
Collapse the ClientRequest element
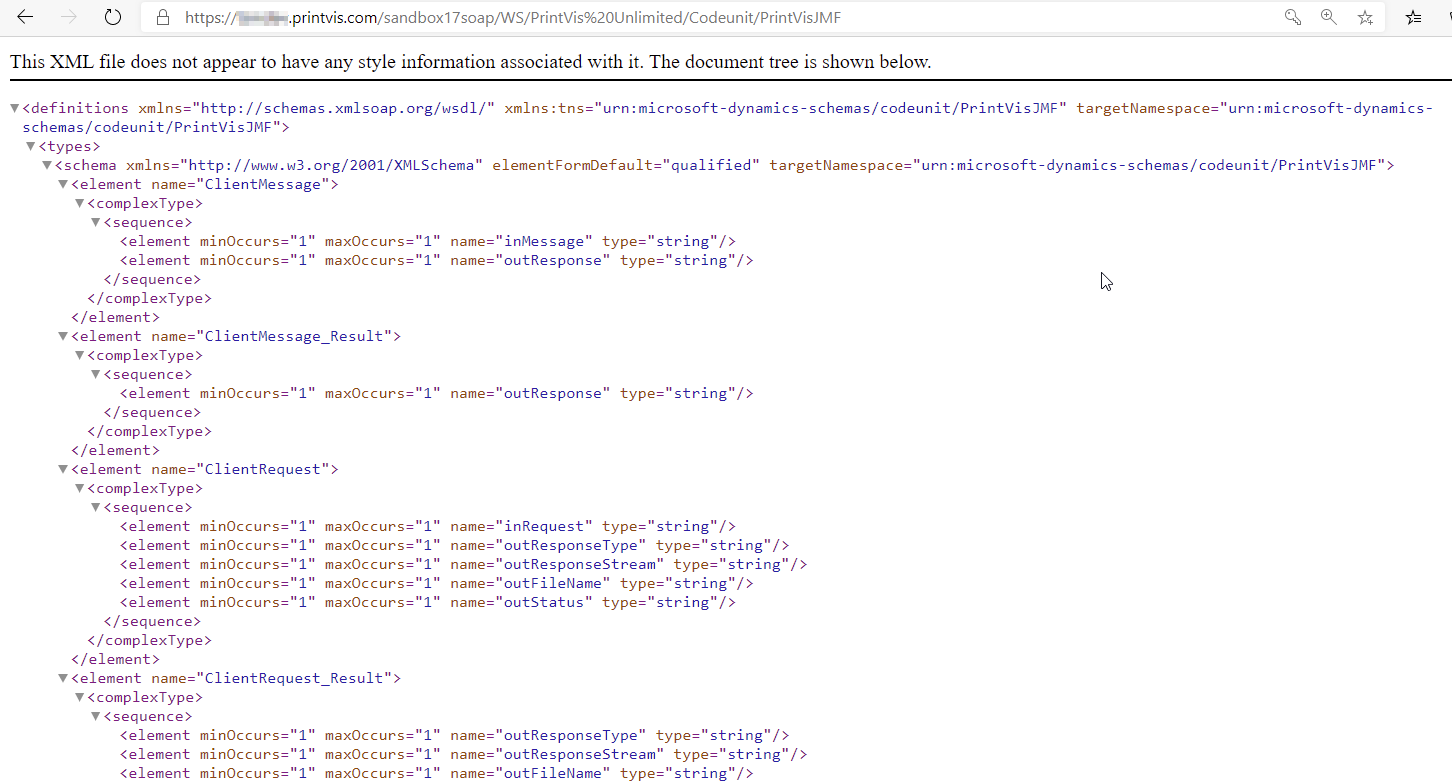[63, 470]
